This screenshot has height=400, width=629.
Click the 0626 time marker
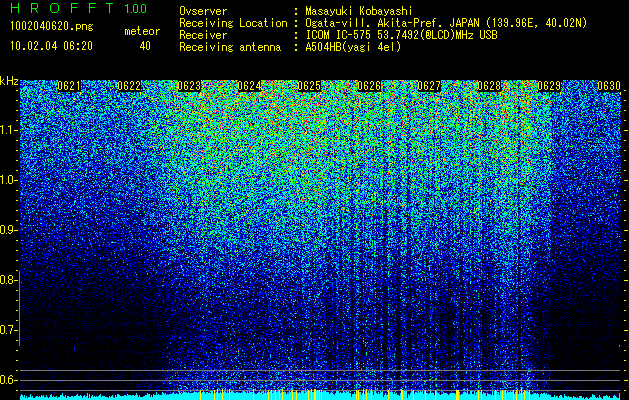pyautogui.click(x=369, y=86)
